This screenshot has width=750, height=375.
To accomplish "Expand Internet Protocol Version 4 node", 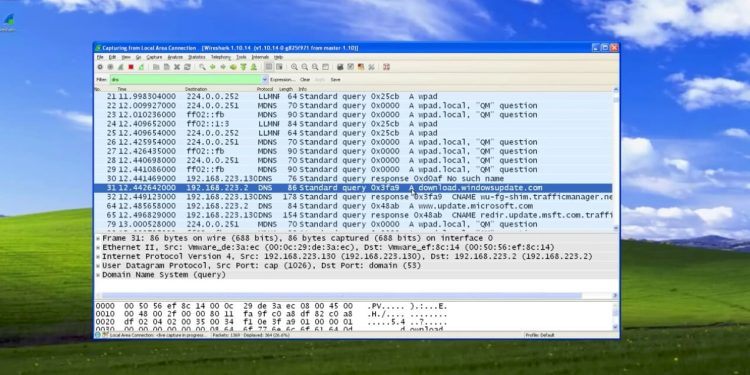I will (x=98, y=256).
